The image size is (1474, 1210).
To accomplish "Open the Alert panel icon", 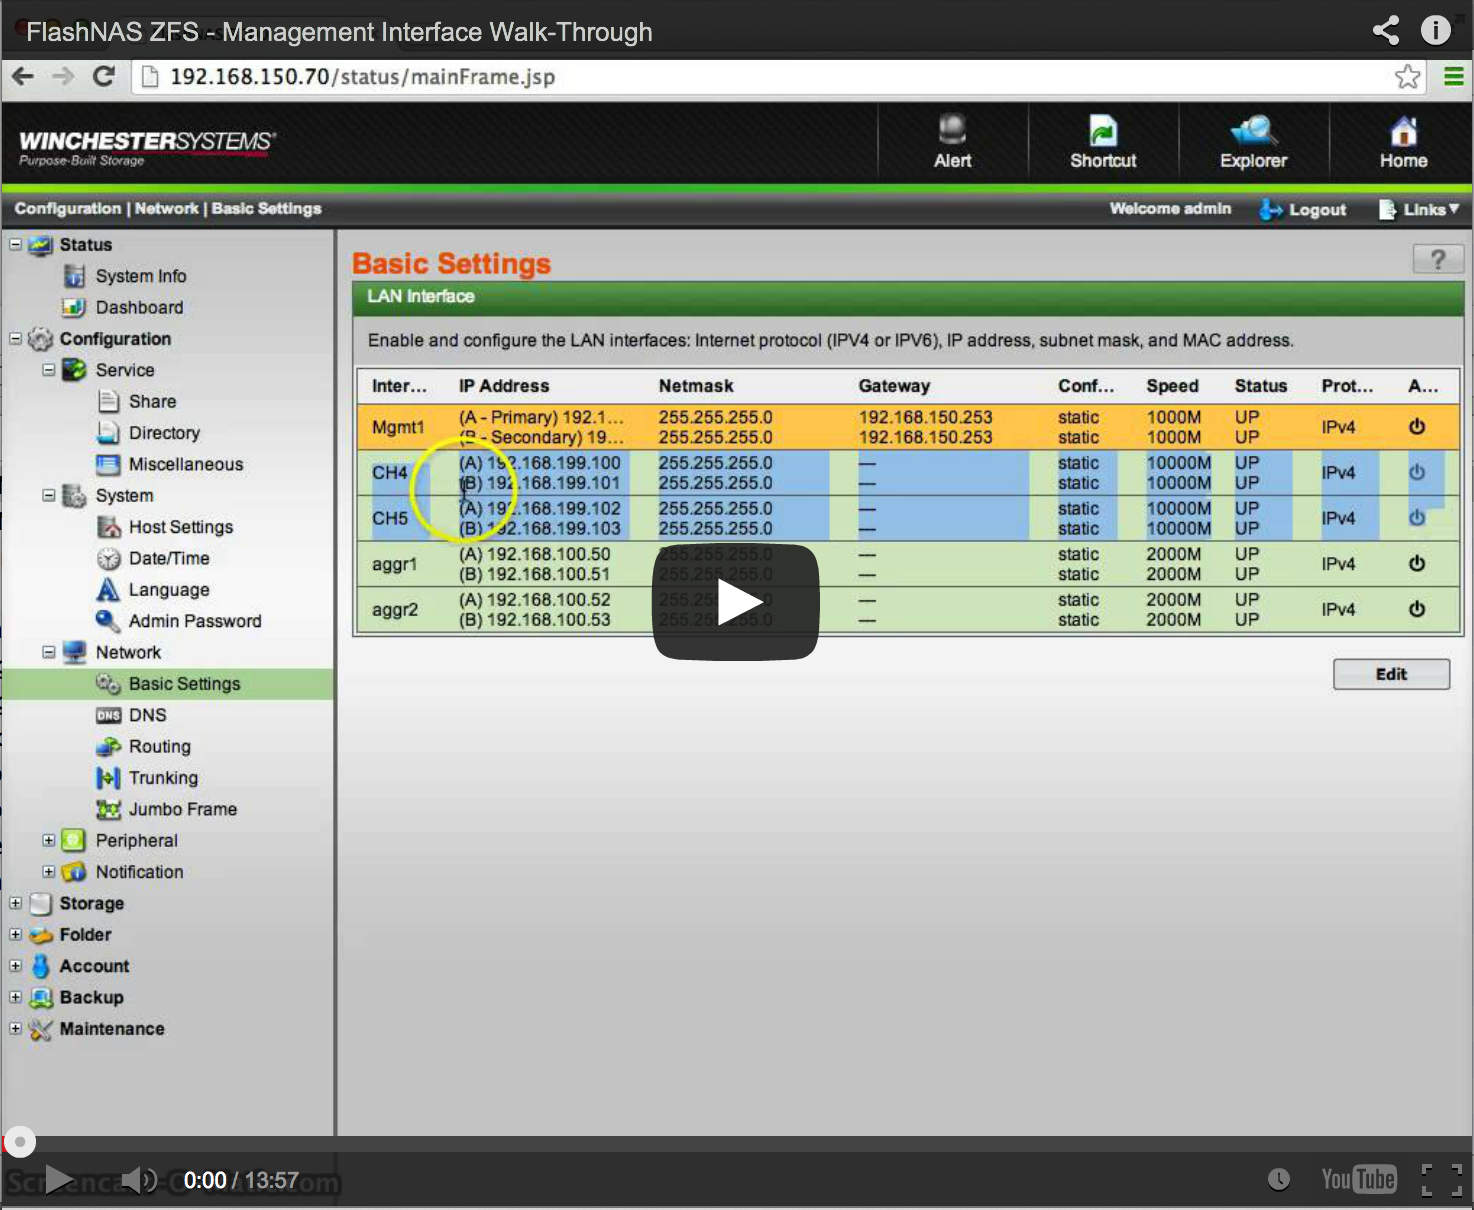I will click(x=952, y=141).
